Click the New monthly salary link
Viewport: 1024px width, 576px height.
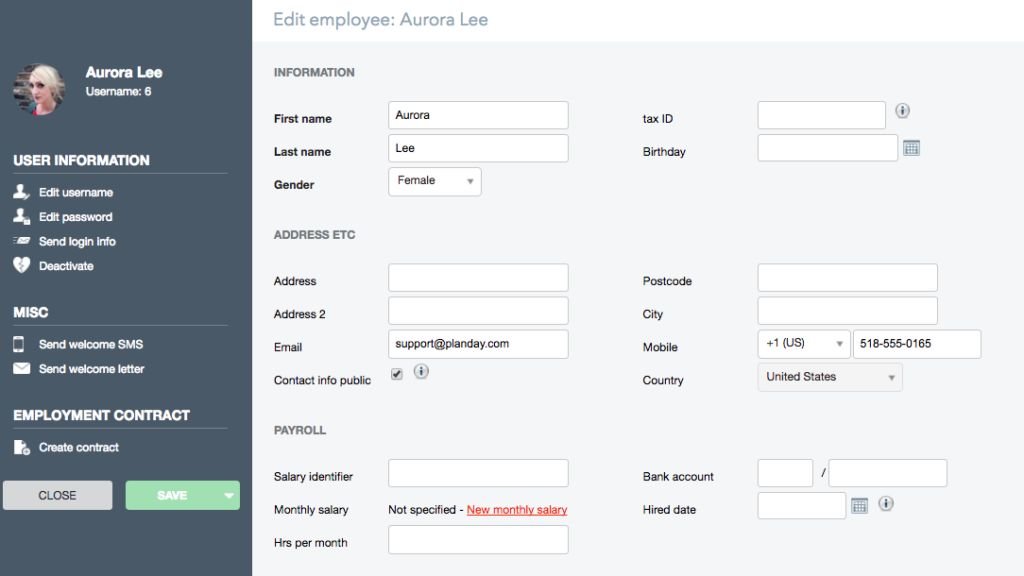[x=517, y=510]
